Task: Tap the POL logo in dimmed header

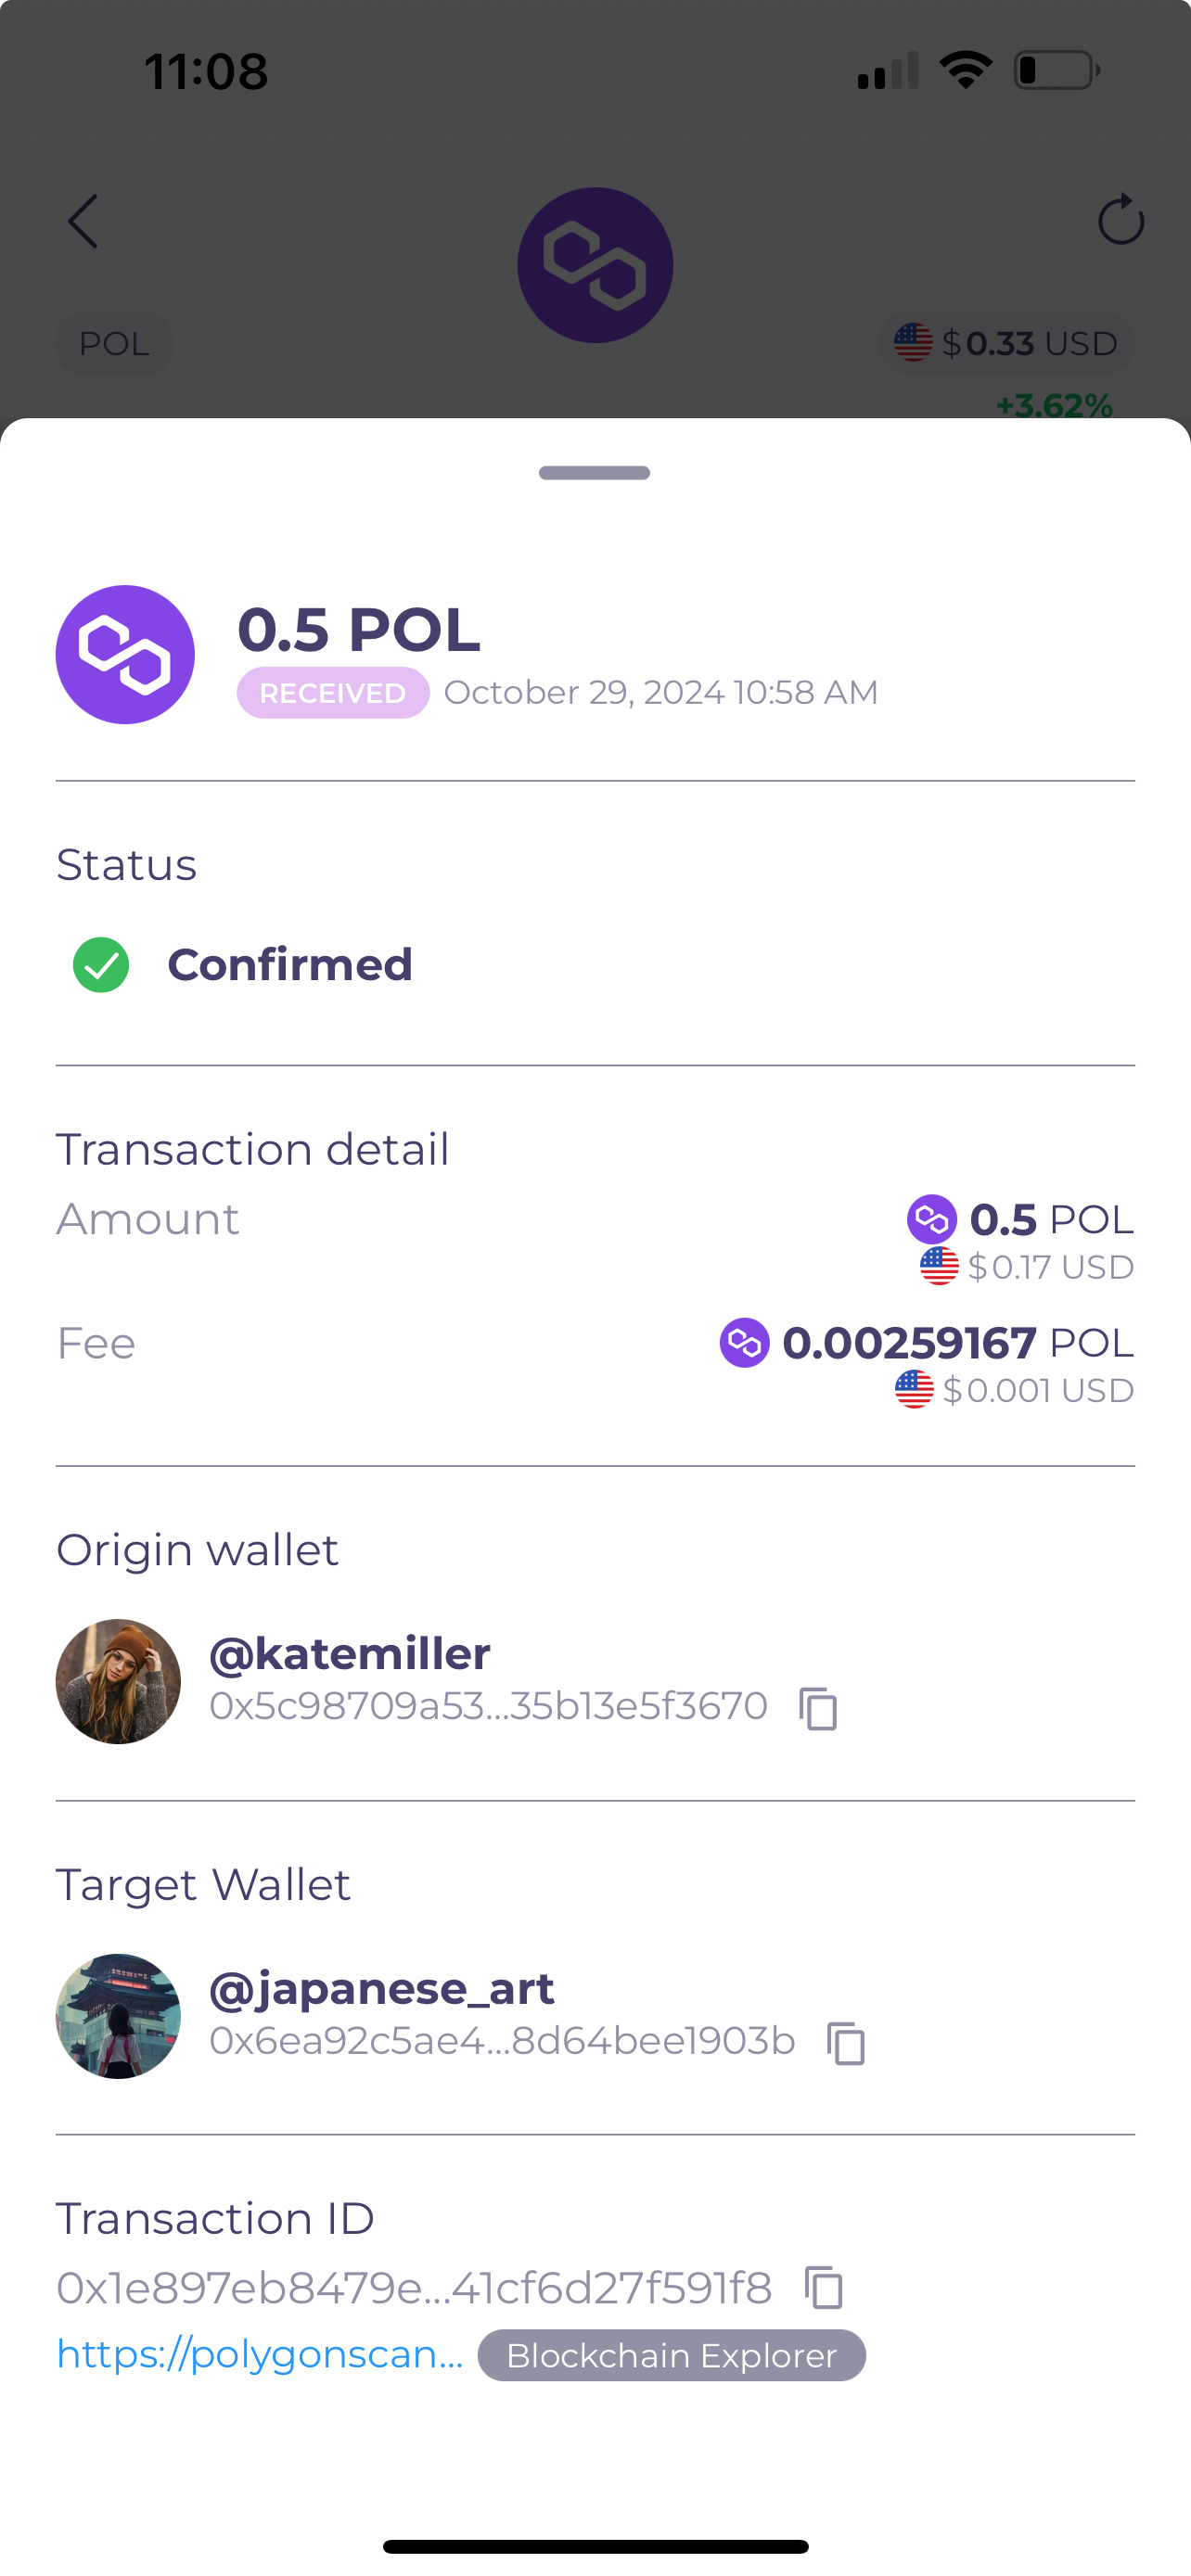Action: pos(595,265)
